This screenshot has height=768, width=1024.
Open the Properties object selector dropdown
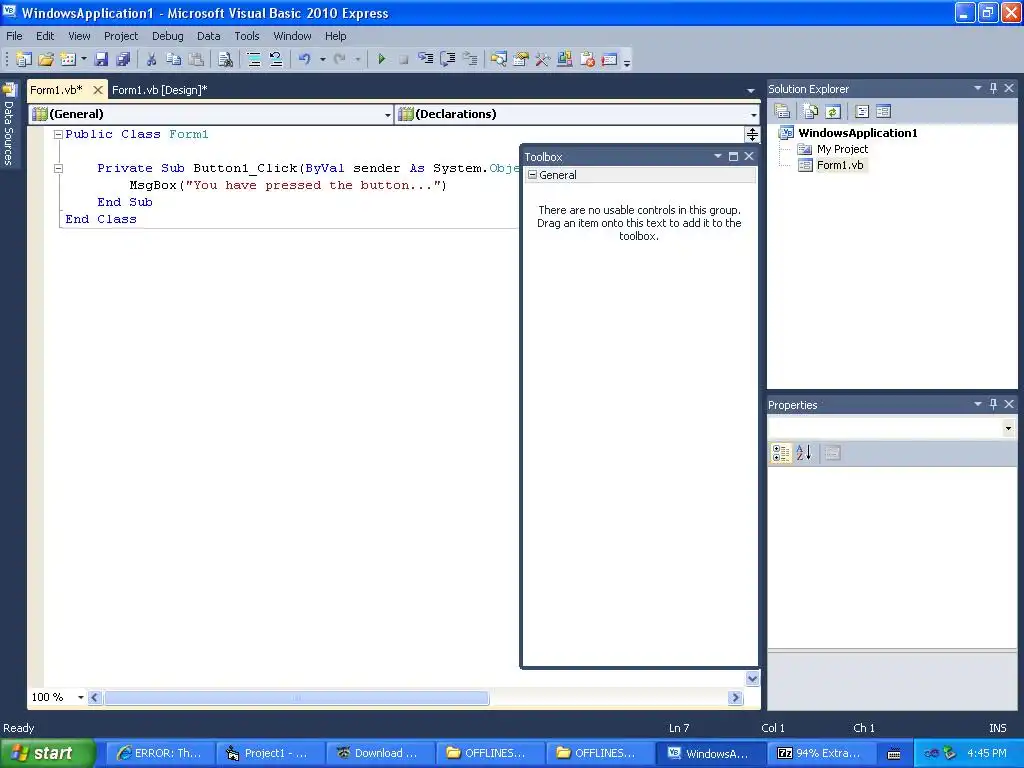coord(1008,428)
